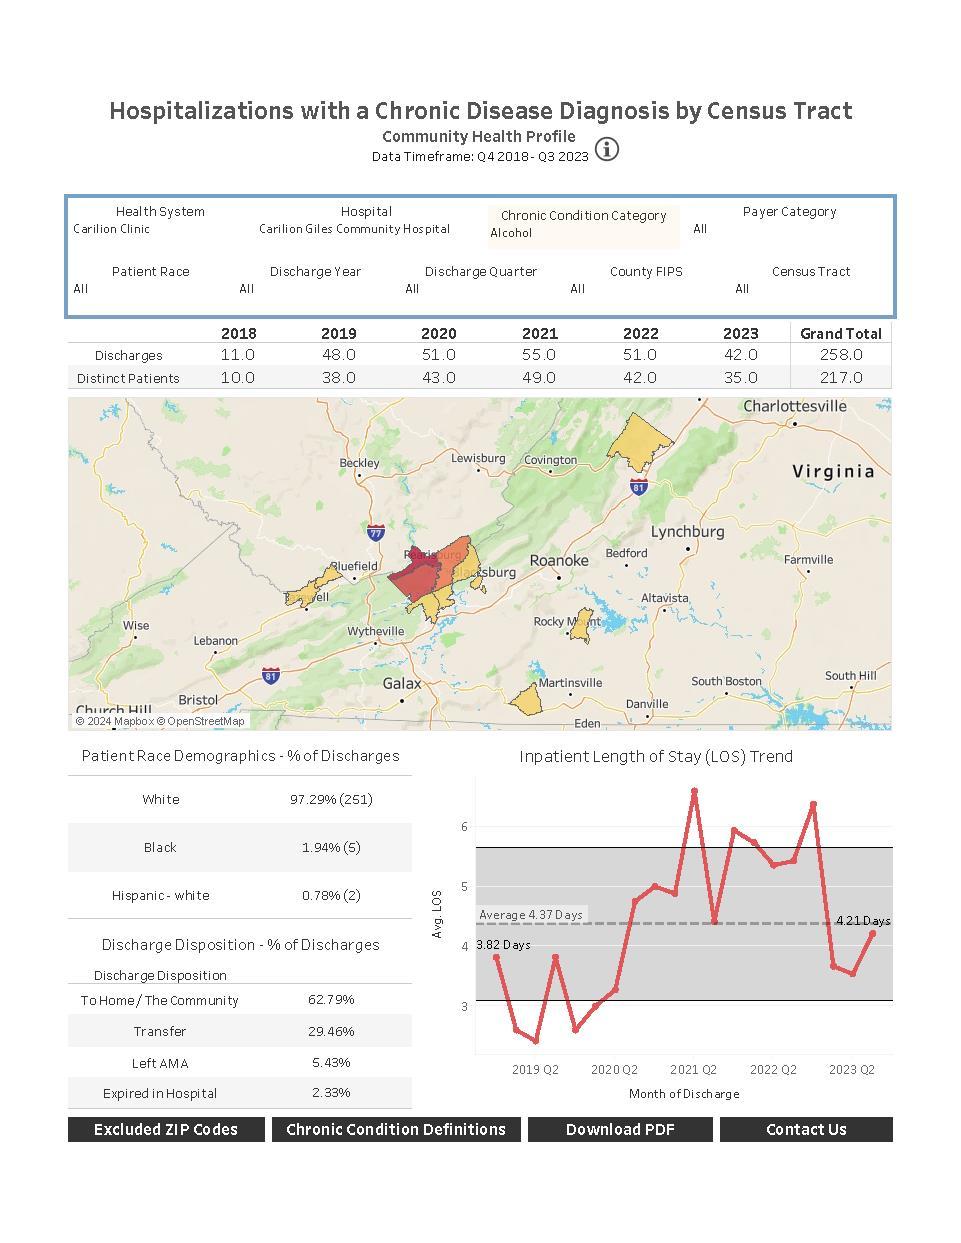This screenshot has width=961, height=1243.
Task: Click the 2021 Q2 axis label
Action: point(693,1070)
